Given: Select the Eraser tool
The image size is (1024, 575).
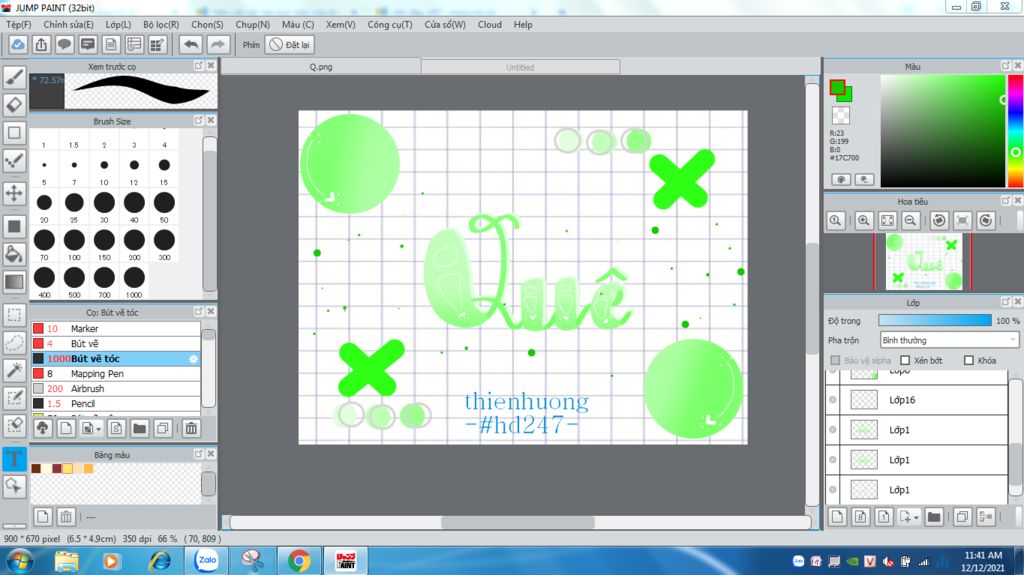Looking at the screenshot, I should coord(14,105).
